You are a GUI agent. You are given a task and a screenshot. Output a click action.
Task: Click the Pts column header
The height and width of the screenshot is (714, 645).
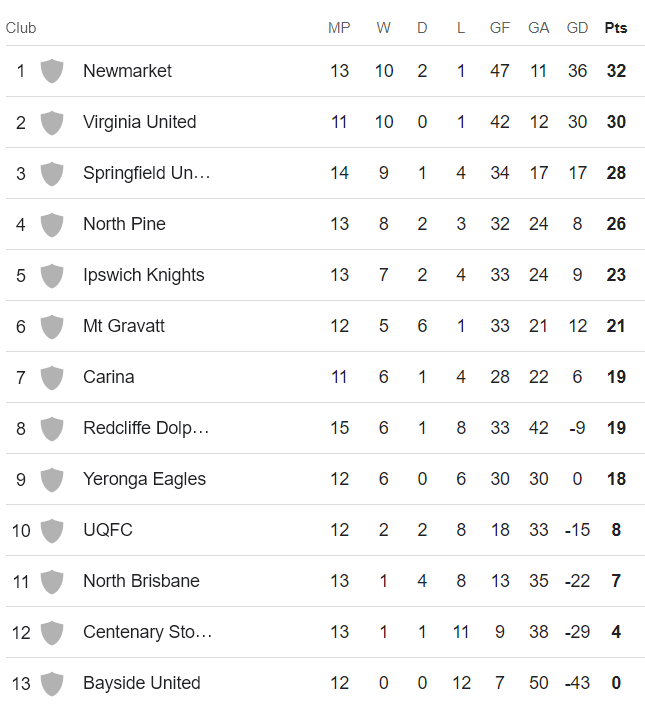616,28
